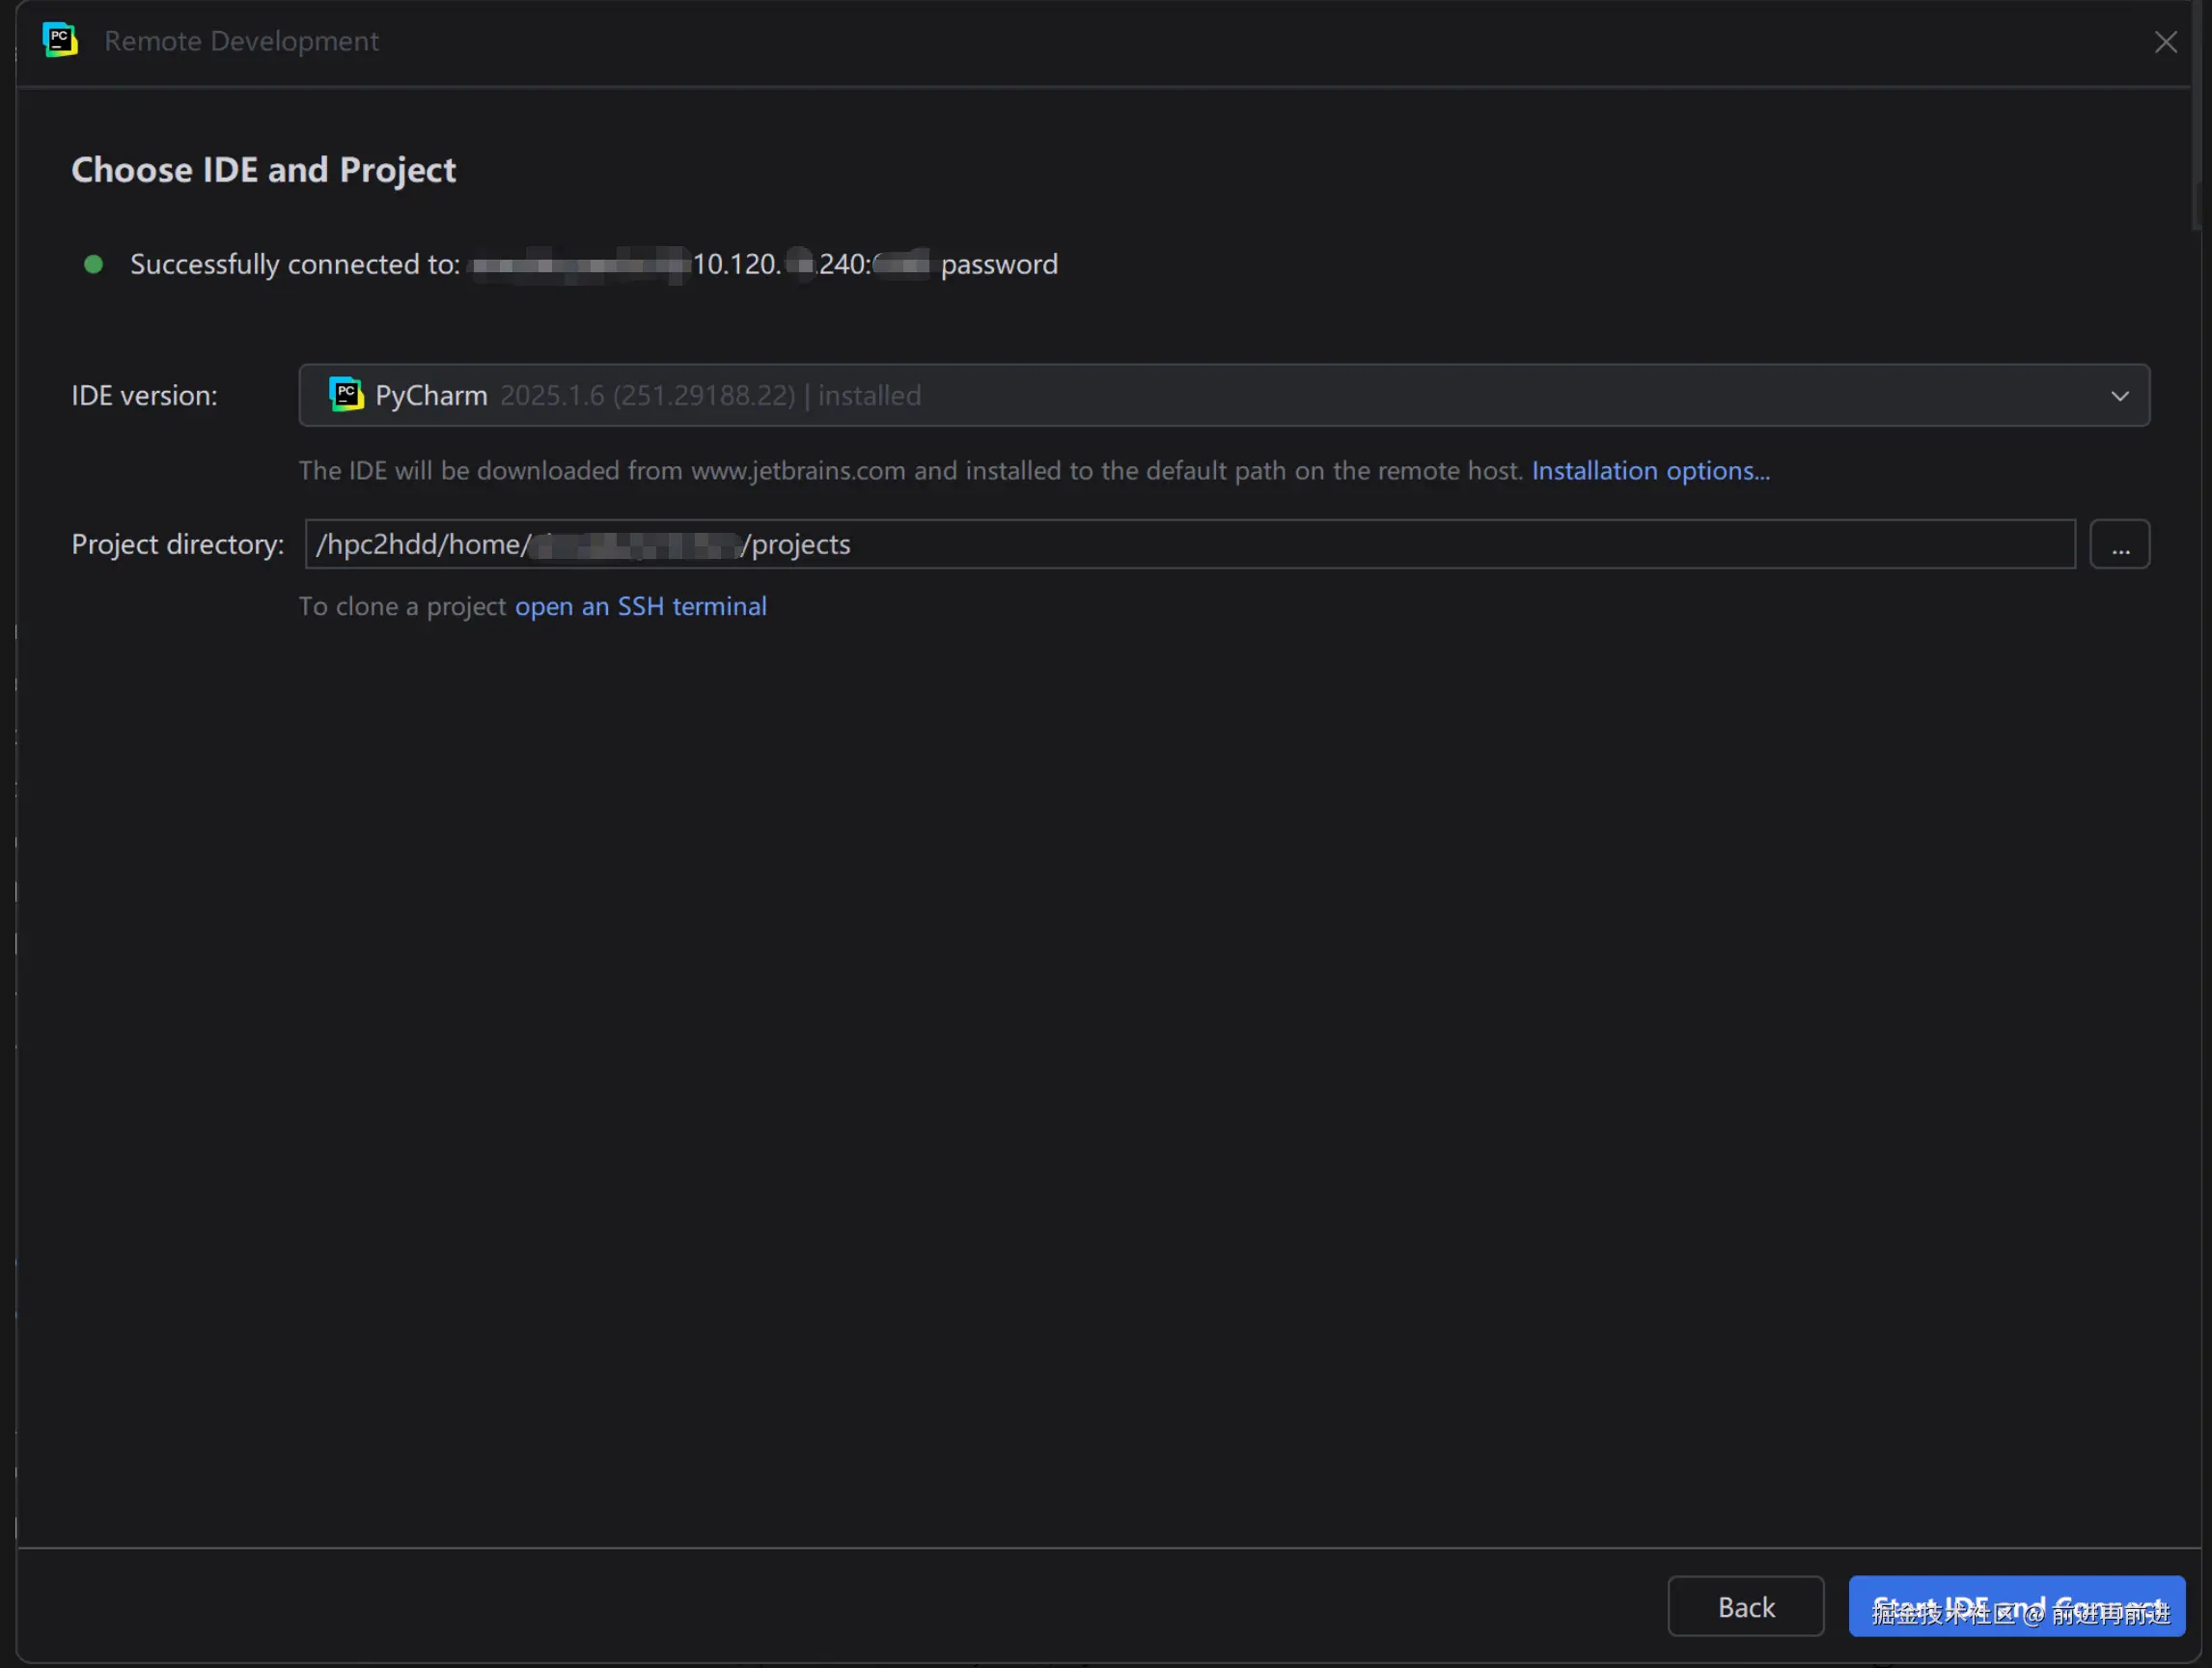Click the dialog's vertical scrollbar
The height and width of the screenshot is (1668, 2212).
(x=2196, y=115)
